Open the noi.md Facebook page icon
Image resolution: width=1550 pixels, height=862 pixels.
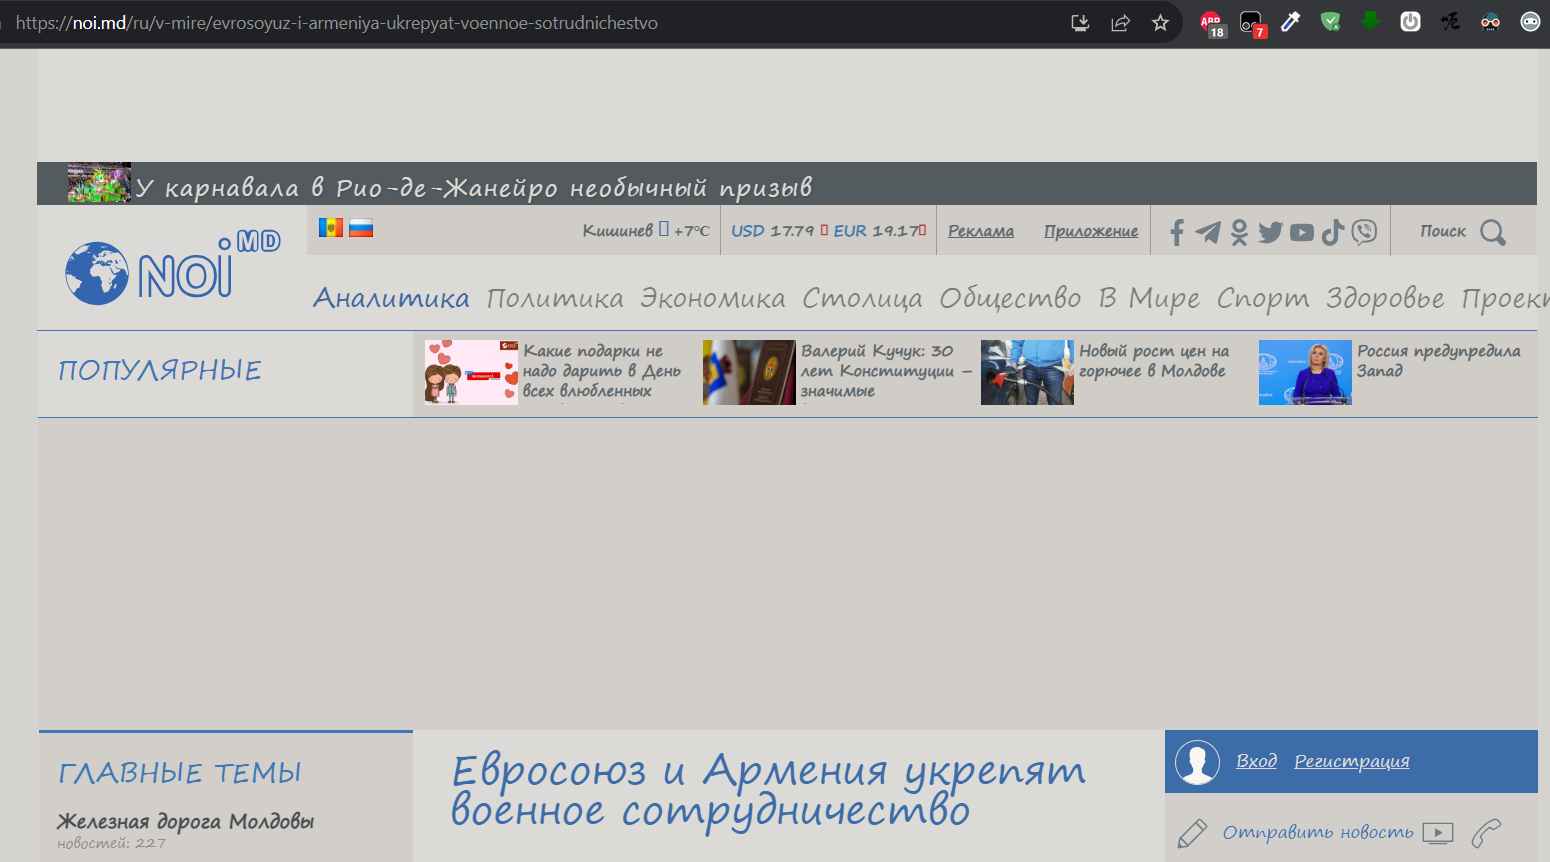(1176, 231)
